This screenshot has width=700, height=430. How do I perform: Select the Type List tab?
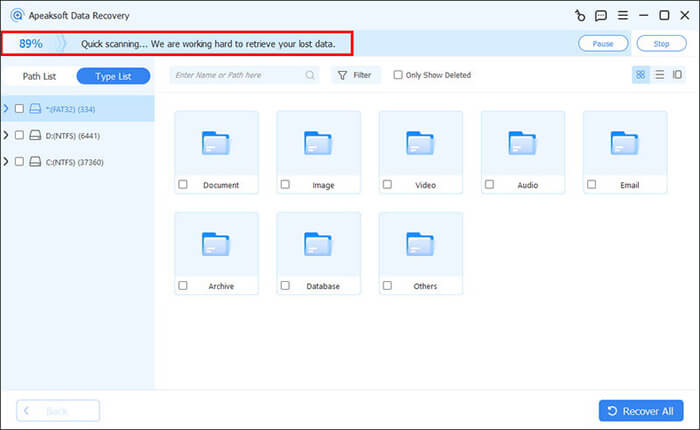click(x=113, y=76)
